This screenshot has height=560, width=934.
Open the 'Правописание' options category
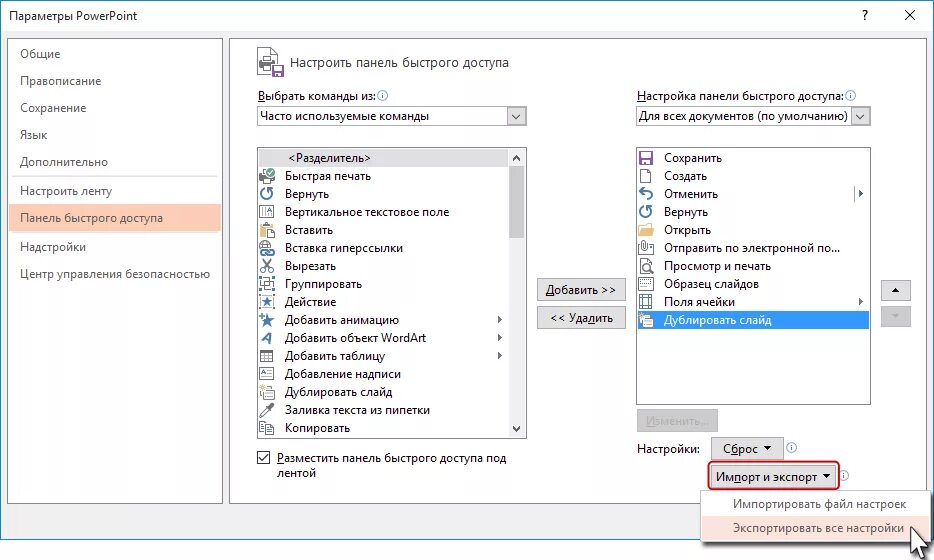tap(115, 81)
